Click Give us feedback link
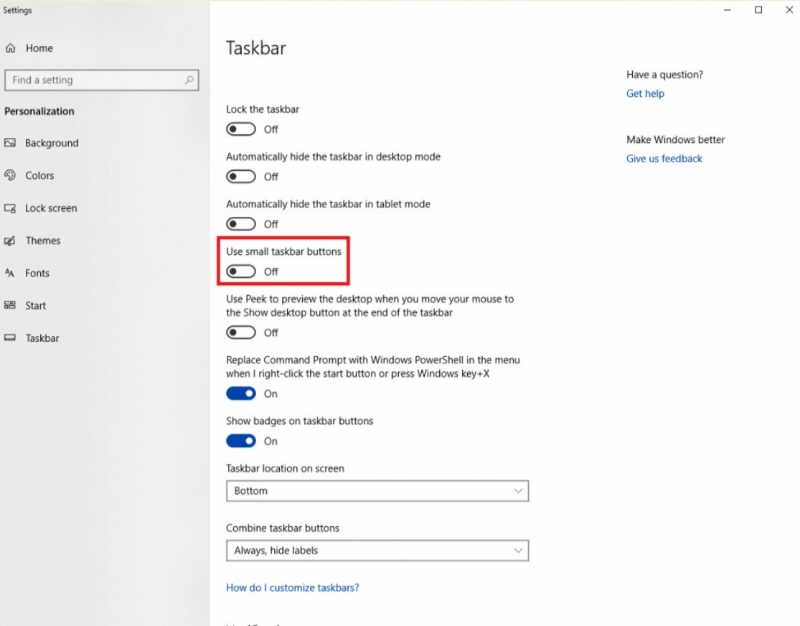 tap(664, 159)
